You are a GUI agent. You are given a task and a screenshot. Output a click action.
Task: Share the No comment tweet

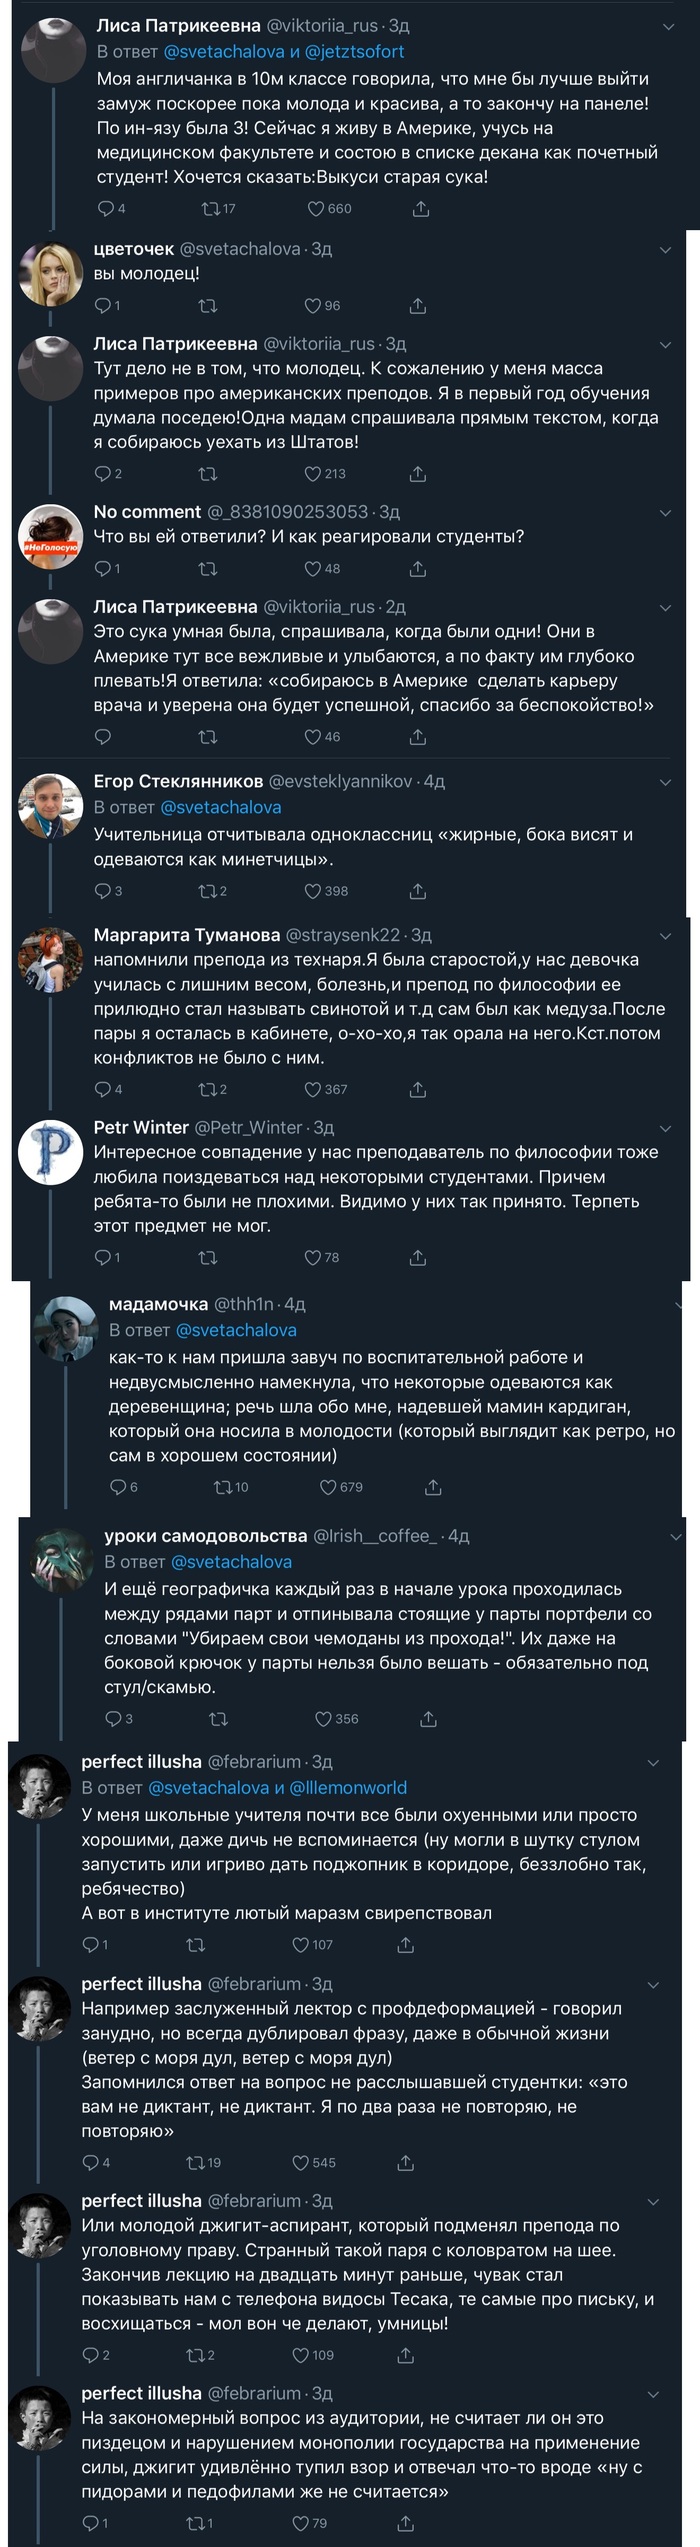pyautogui.click(x=418, y=569)
